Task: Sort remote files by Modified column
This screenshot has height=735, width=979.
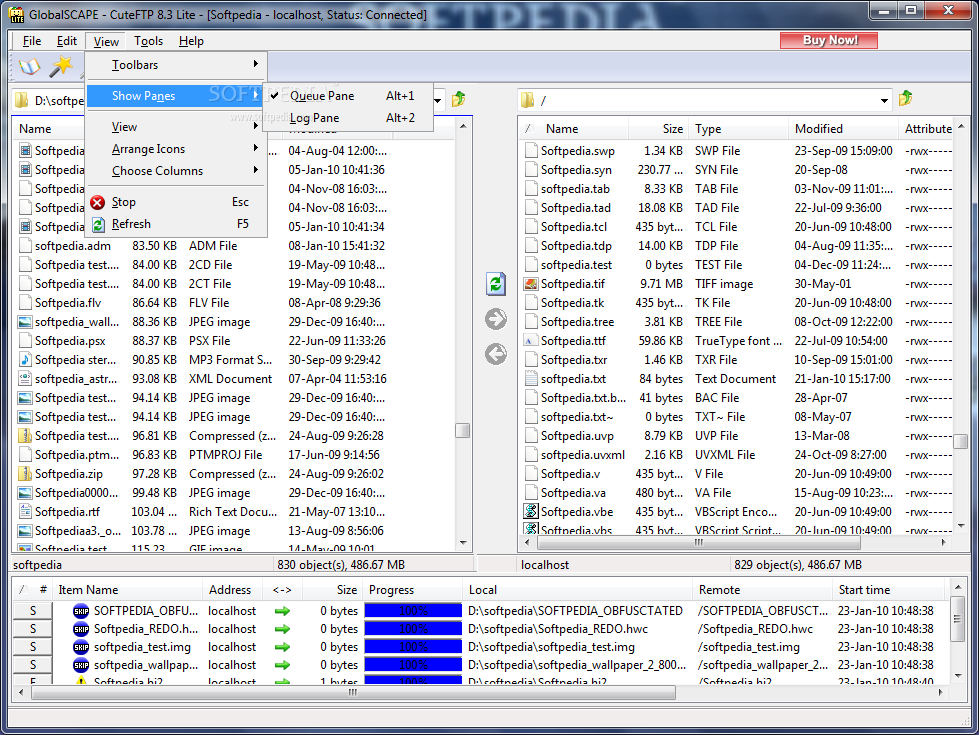Action: pos(843,129)
